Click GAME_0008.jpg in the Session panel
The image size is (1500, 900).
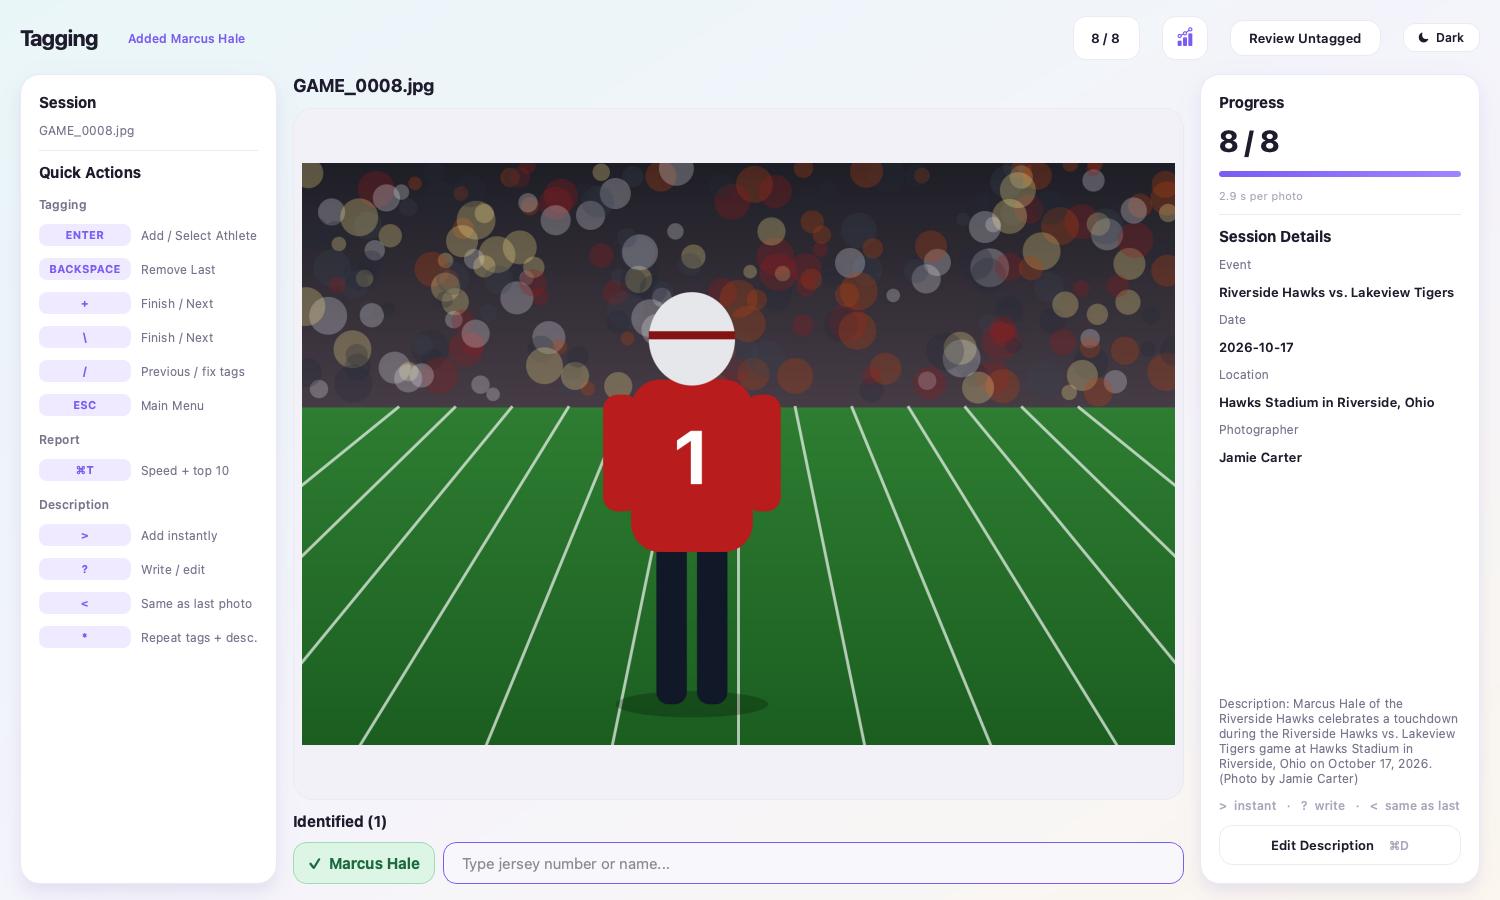pos(87,131)
